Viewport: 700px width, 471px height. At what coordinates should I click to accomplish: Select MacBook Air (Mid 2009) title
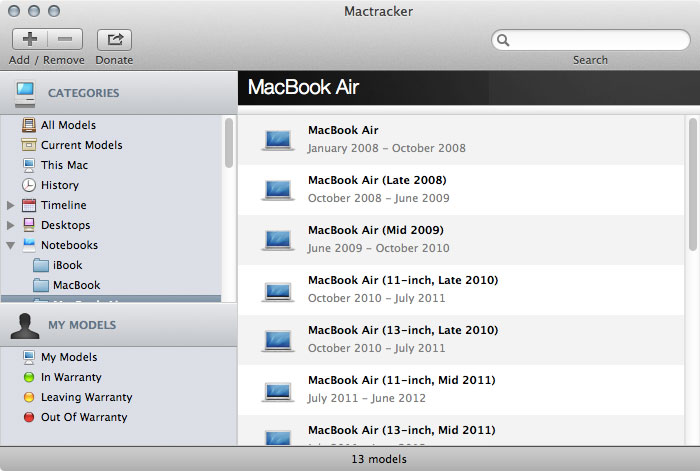tap(376, 230)
